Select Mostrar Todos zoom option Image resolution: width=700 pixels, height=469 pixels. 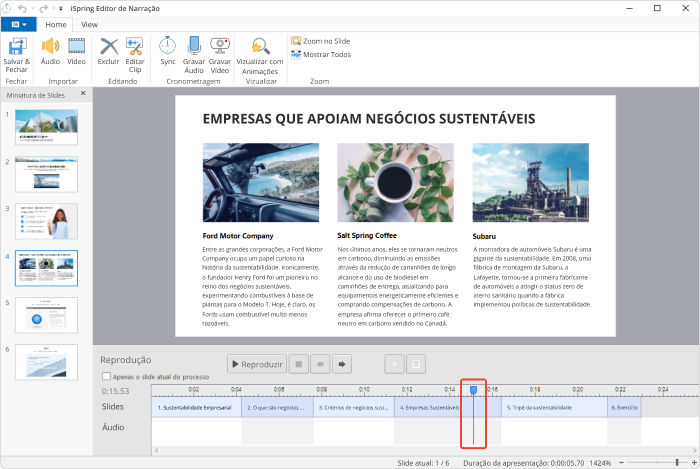pyautogui.click(x=321, y=54)
